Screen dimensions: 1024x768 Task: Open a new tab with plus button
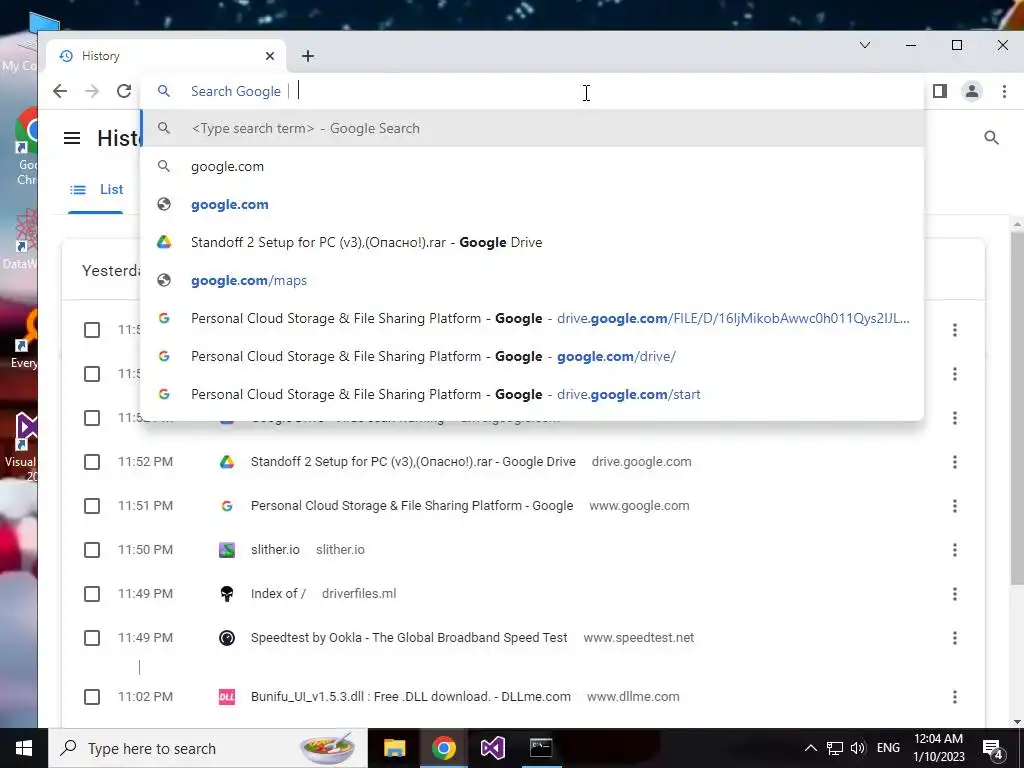[x=308, y=56]
